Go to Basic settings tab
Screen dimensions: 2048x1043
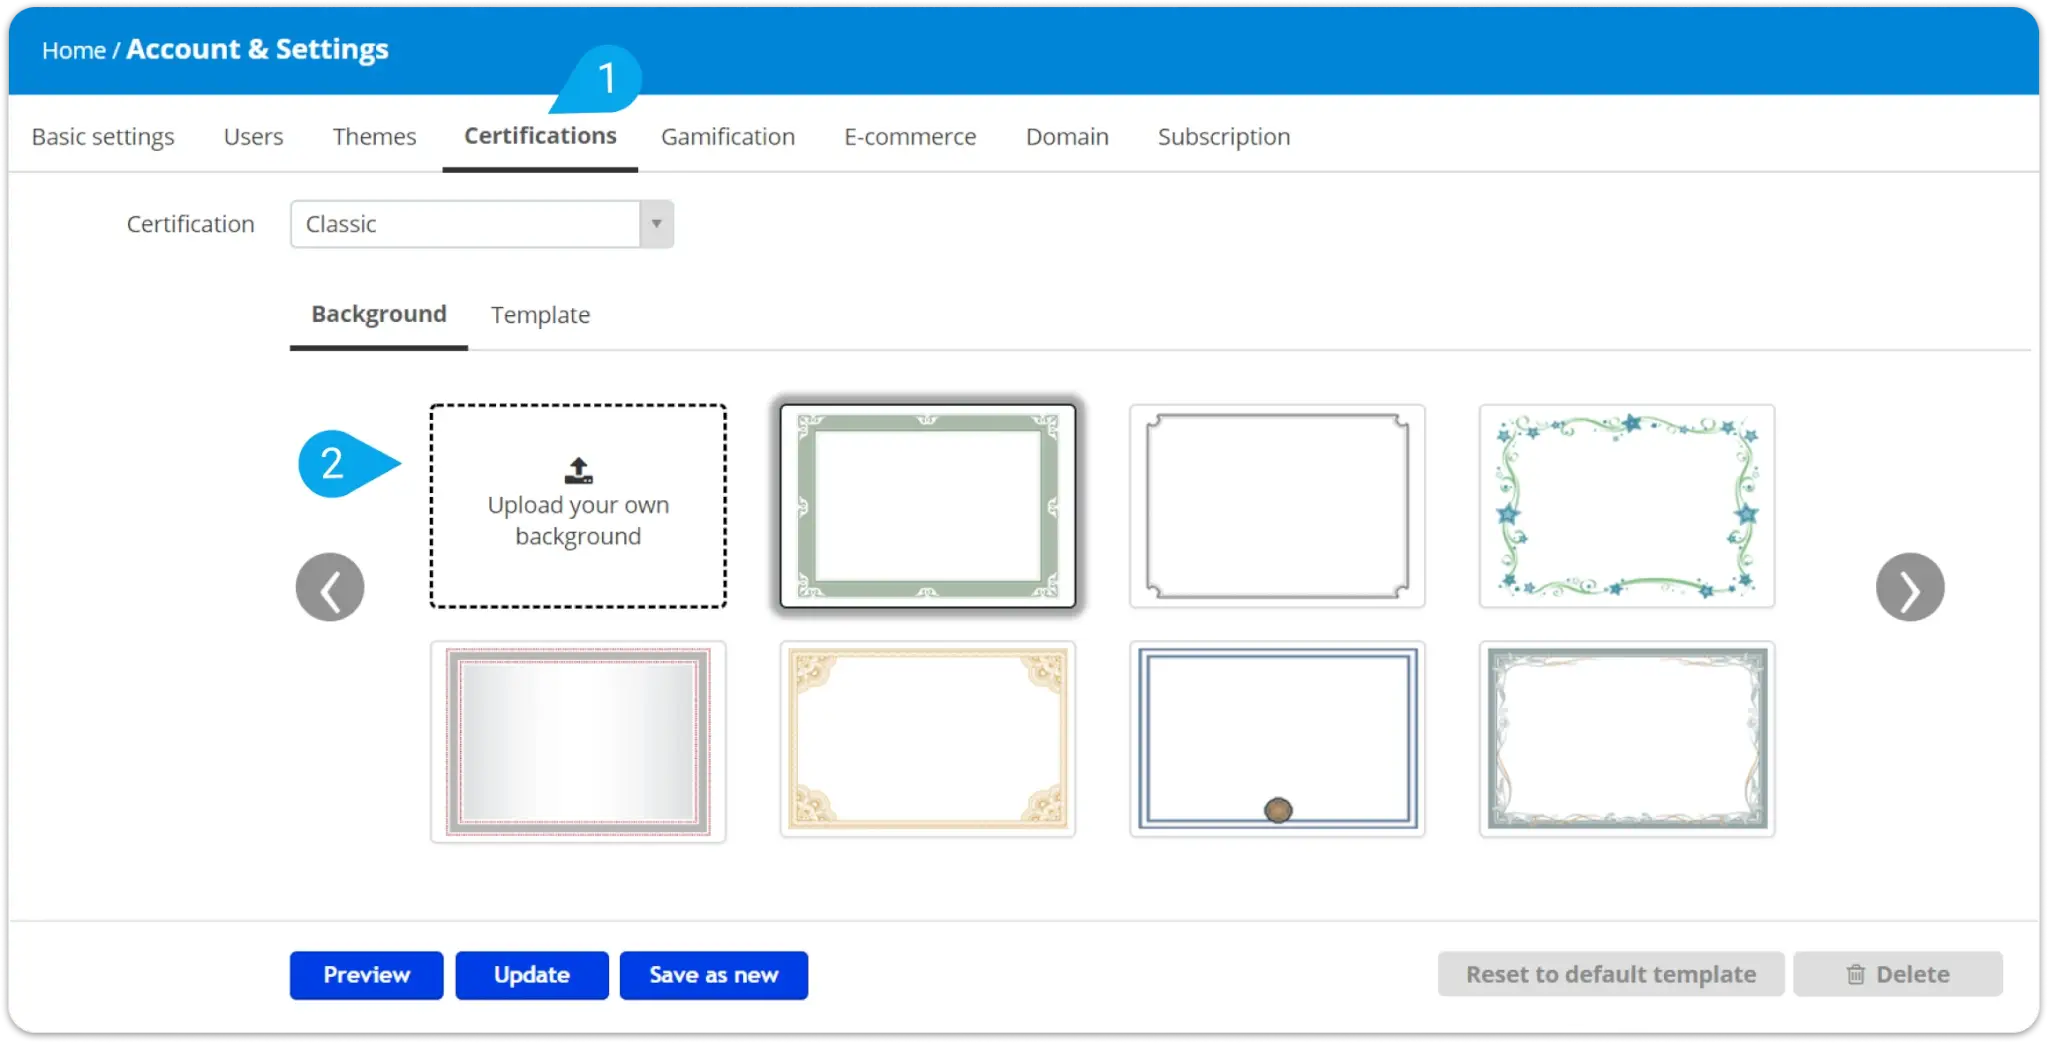tap(102, 137)
